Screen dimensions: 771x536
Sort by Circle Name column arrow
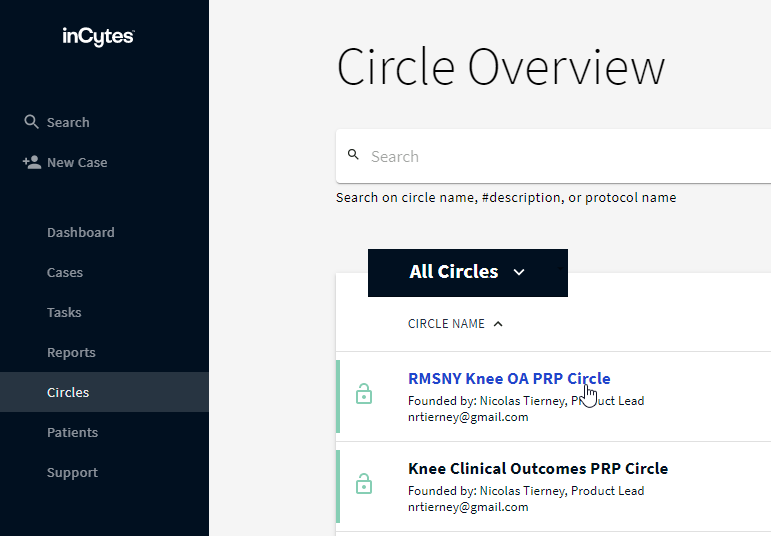click(x=499, y=324)
